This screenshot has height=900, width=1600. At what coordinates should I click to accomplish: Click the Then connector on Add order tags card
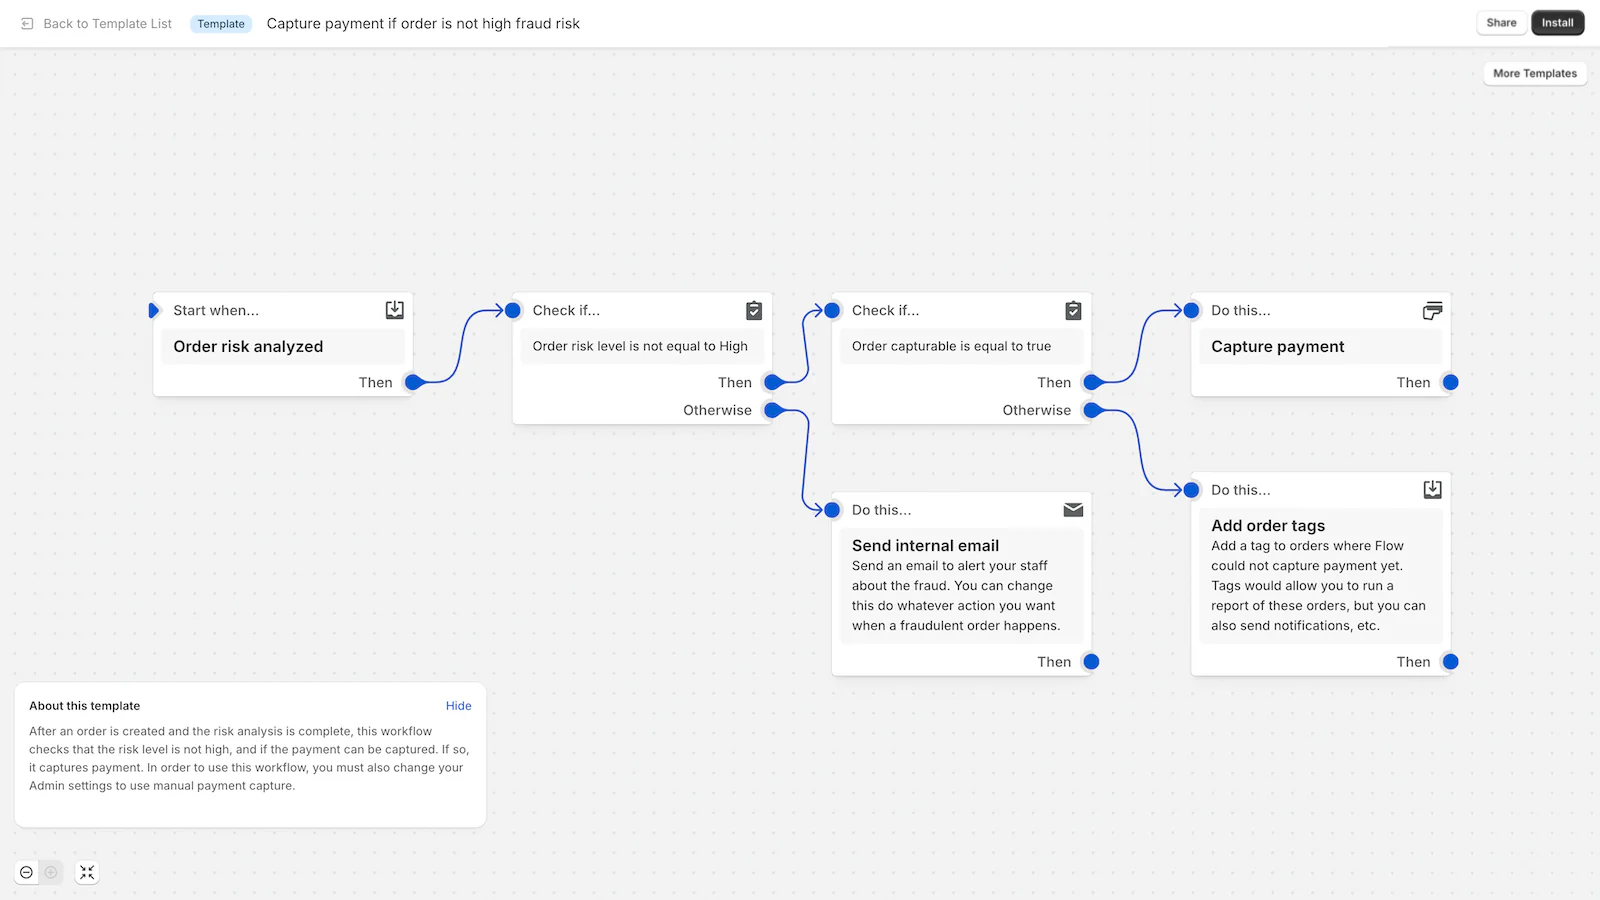click(x=1450, y=661)
